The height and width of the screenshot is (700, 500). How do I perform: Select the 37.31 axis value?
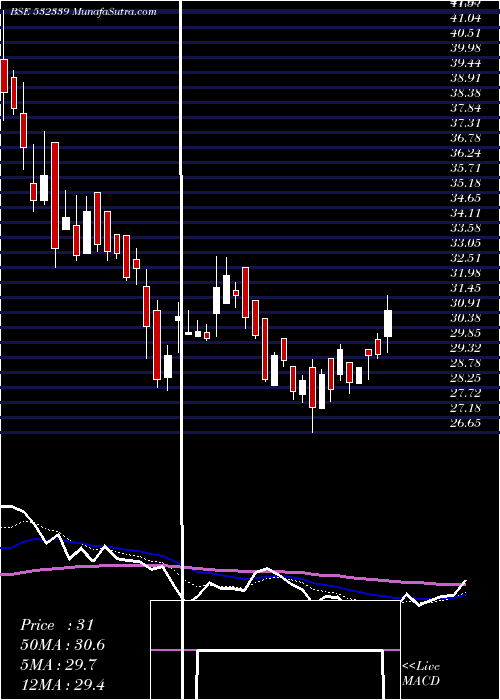tap(465, 123)
